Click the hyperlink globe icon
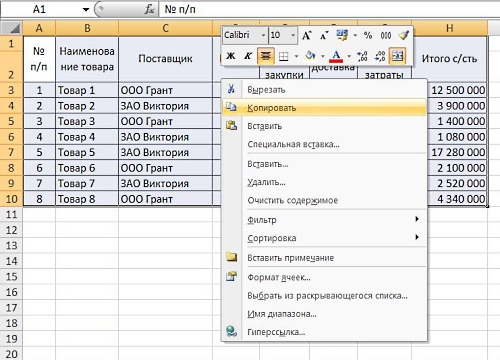 coord(231,331)
